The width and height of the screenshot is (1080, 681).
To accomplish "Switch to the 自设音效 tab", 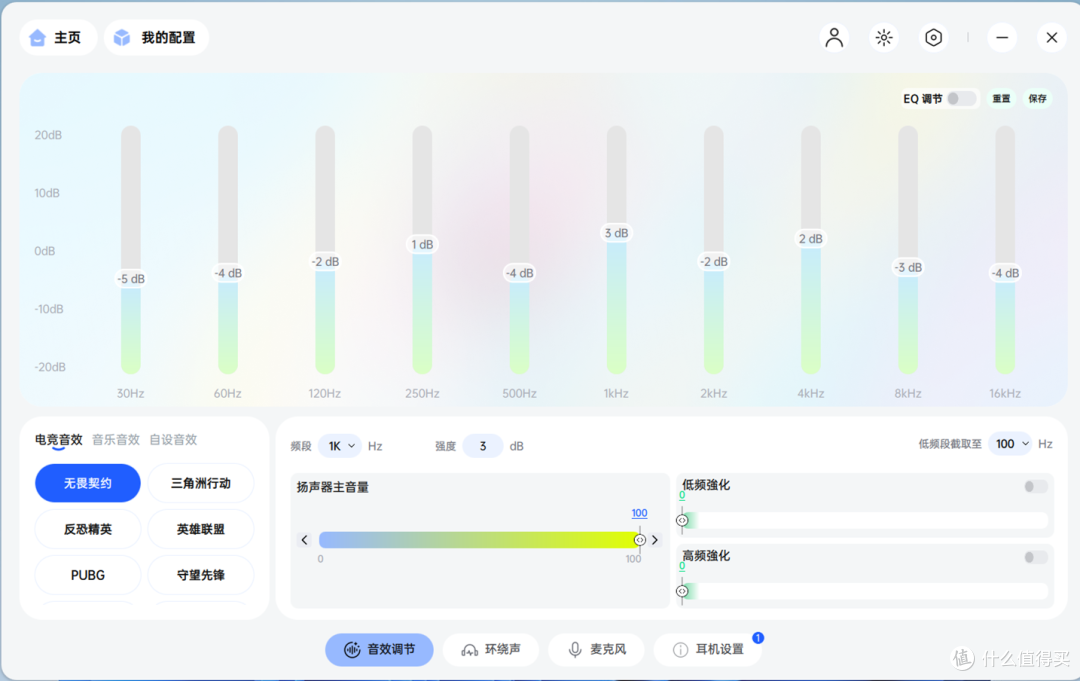I will point(173,439).
